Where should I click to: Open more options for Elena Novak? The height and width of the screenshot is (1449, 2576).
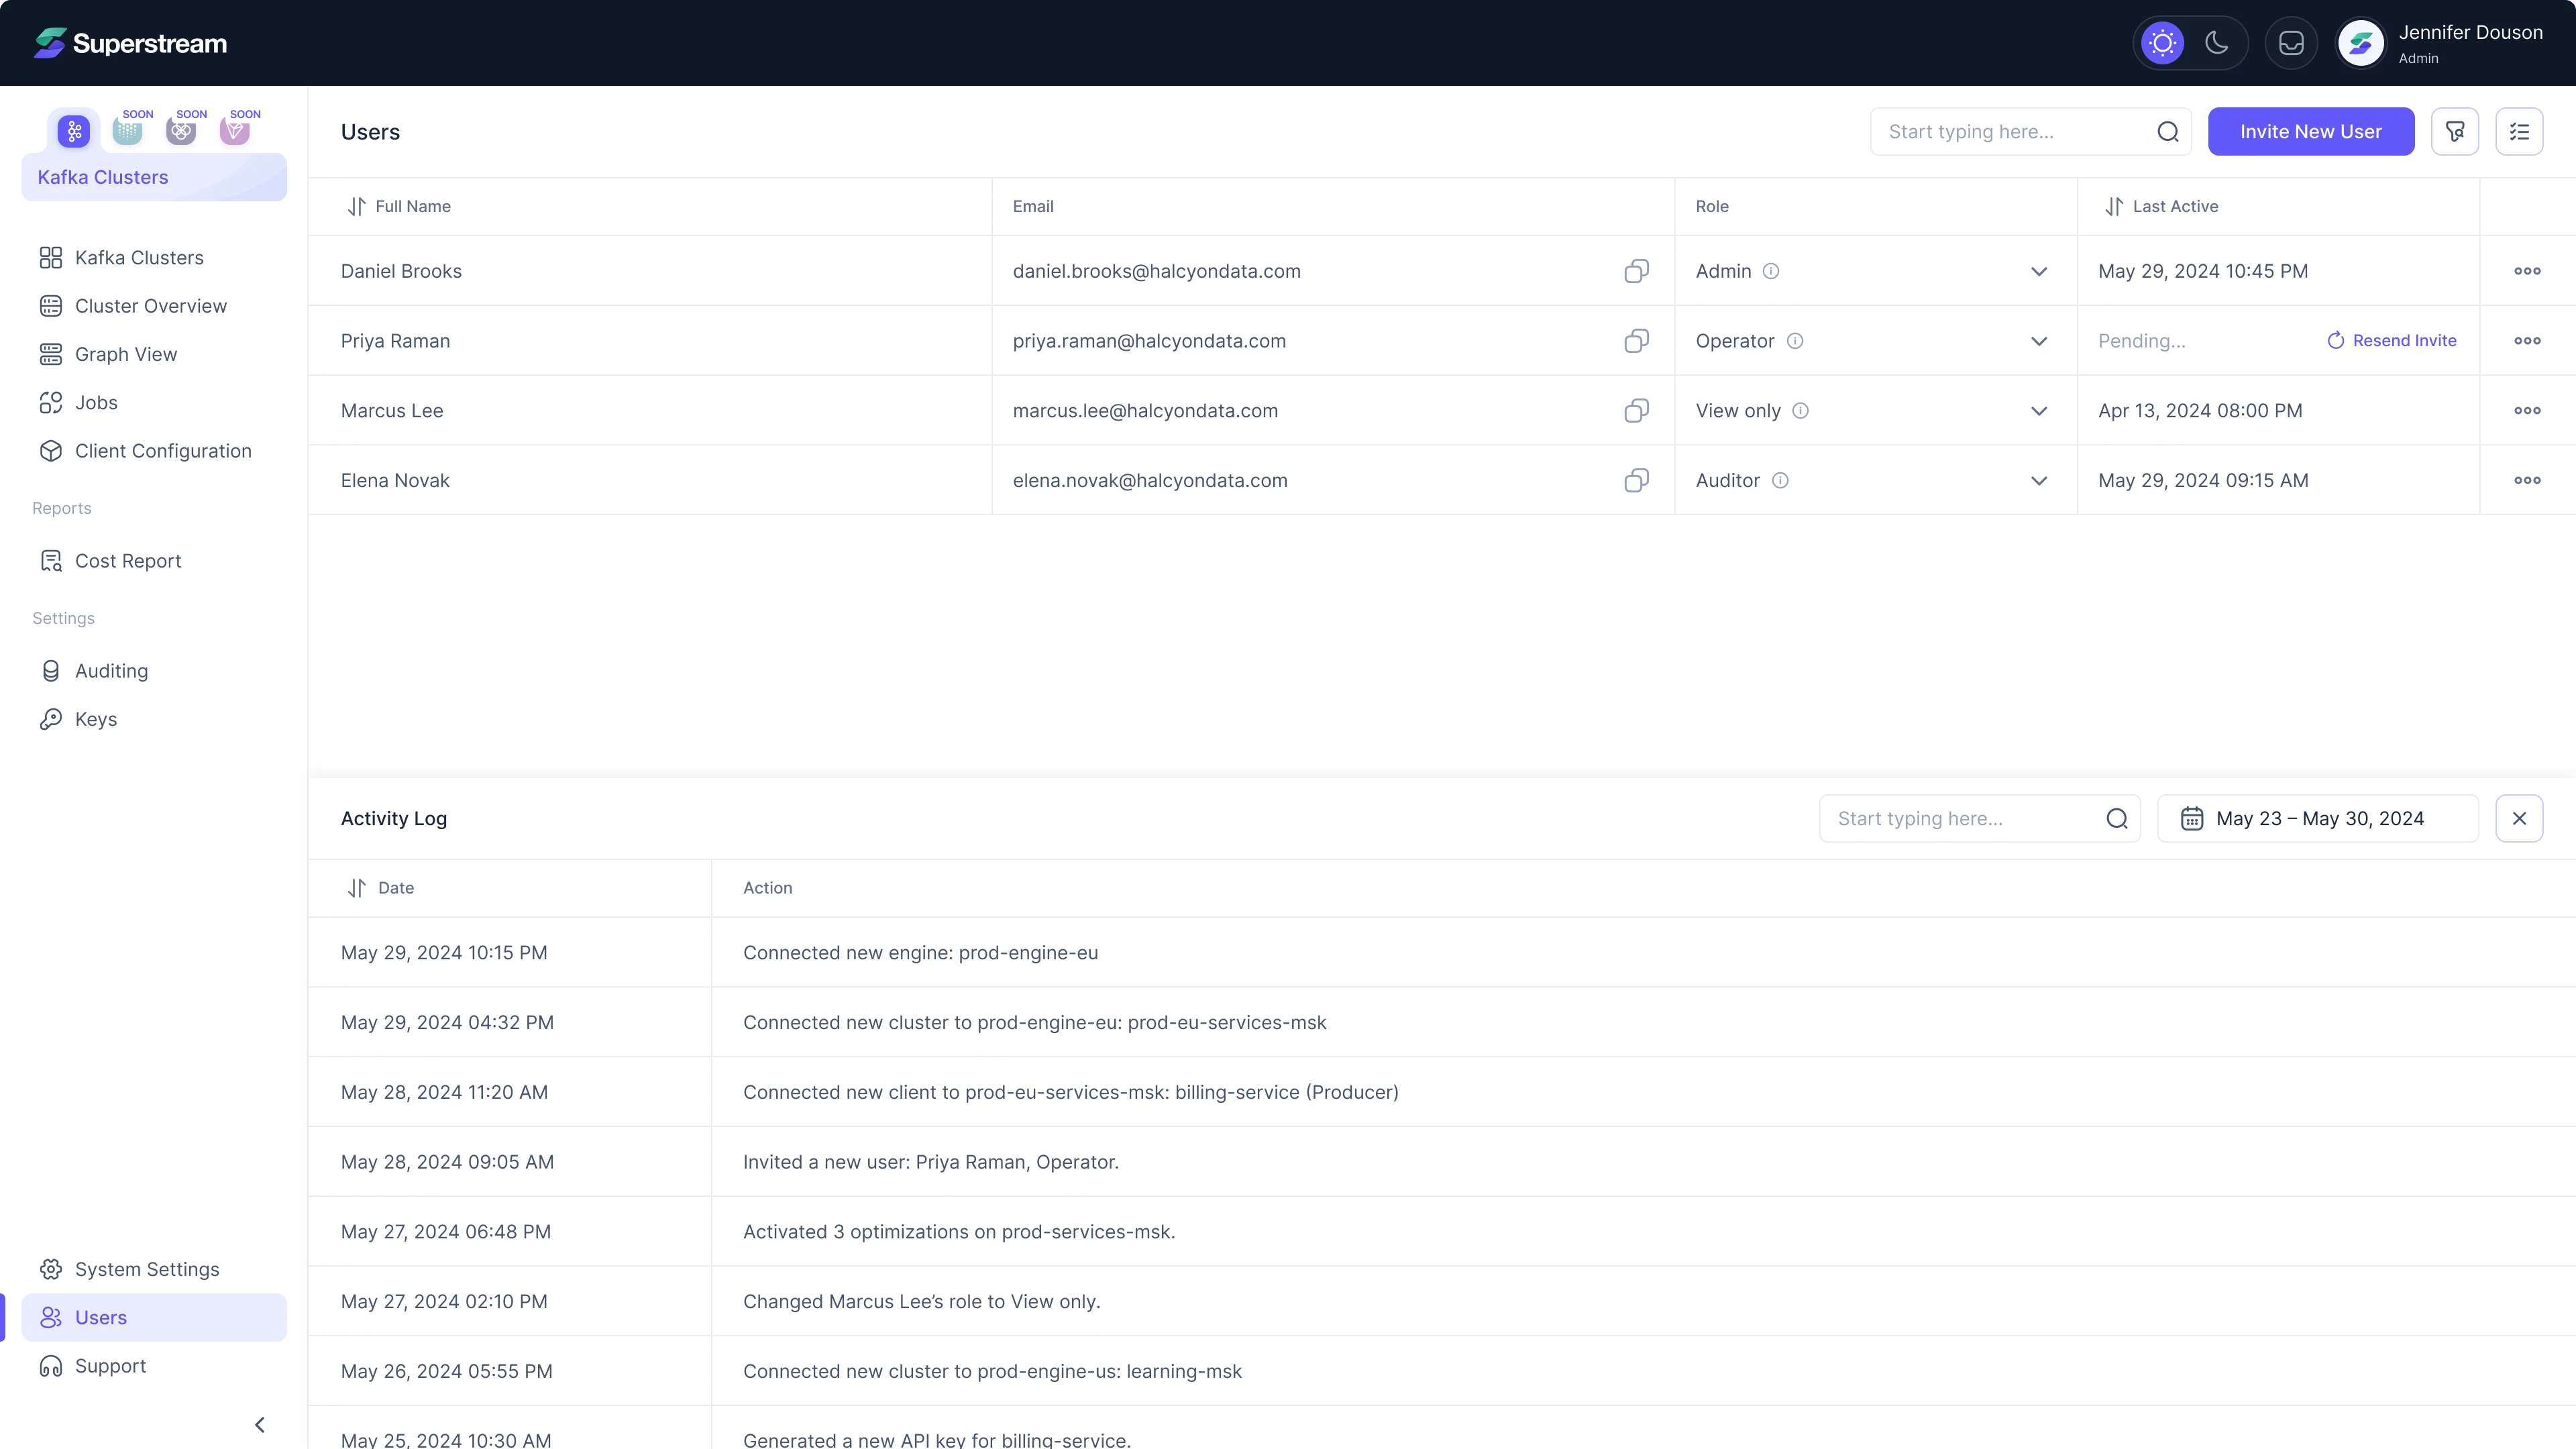point(2527,480)
